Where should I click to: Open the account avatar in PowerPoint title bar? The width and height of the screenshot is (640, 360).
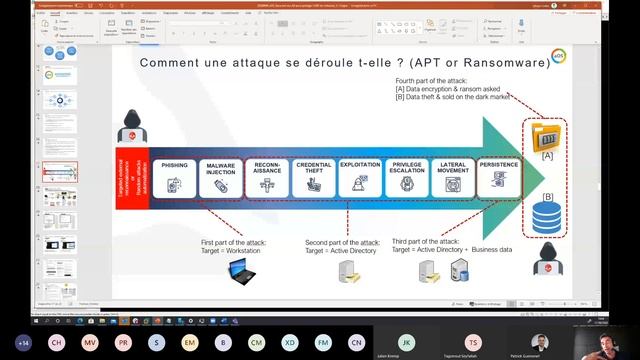tap(554, 5)
